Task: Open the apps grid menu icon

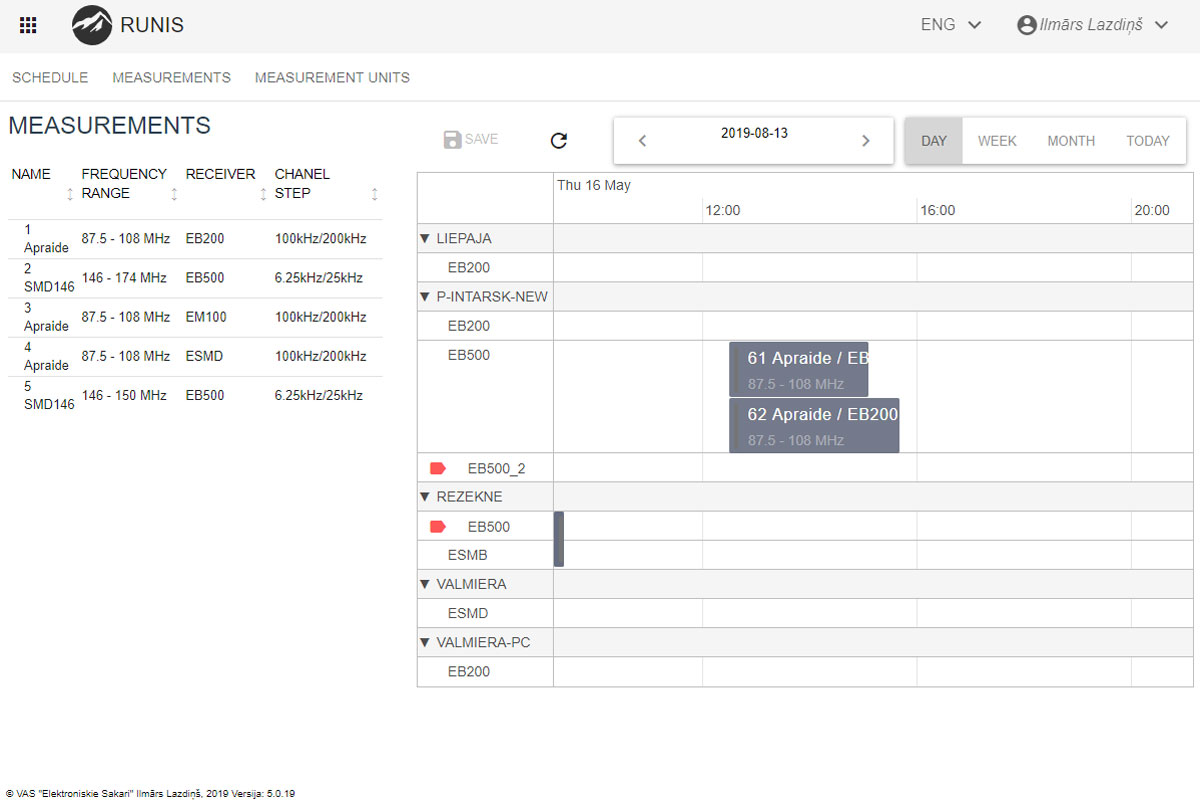Action: (28, 26)
